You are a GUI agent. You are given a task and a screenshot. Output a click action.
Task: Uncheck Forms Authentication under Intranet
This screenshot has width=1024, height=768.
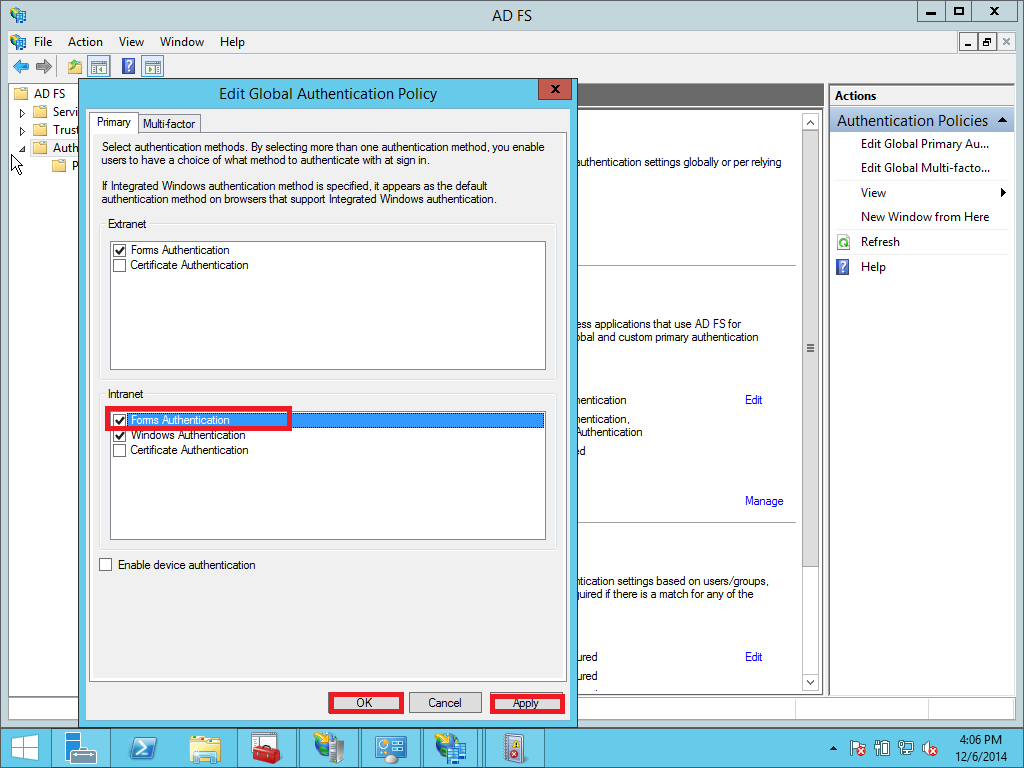(120, 420)
